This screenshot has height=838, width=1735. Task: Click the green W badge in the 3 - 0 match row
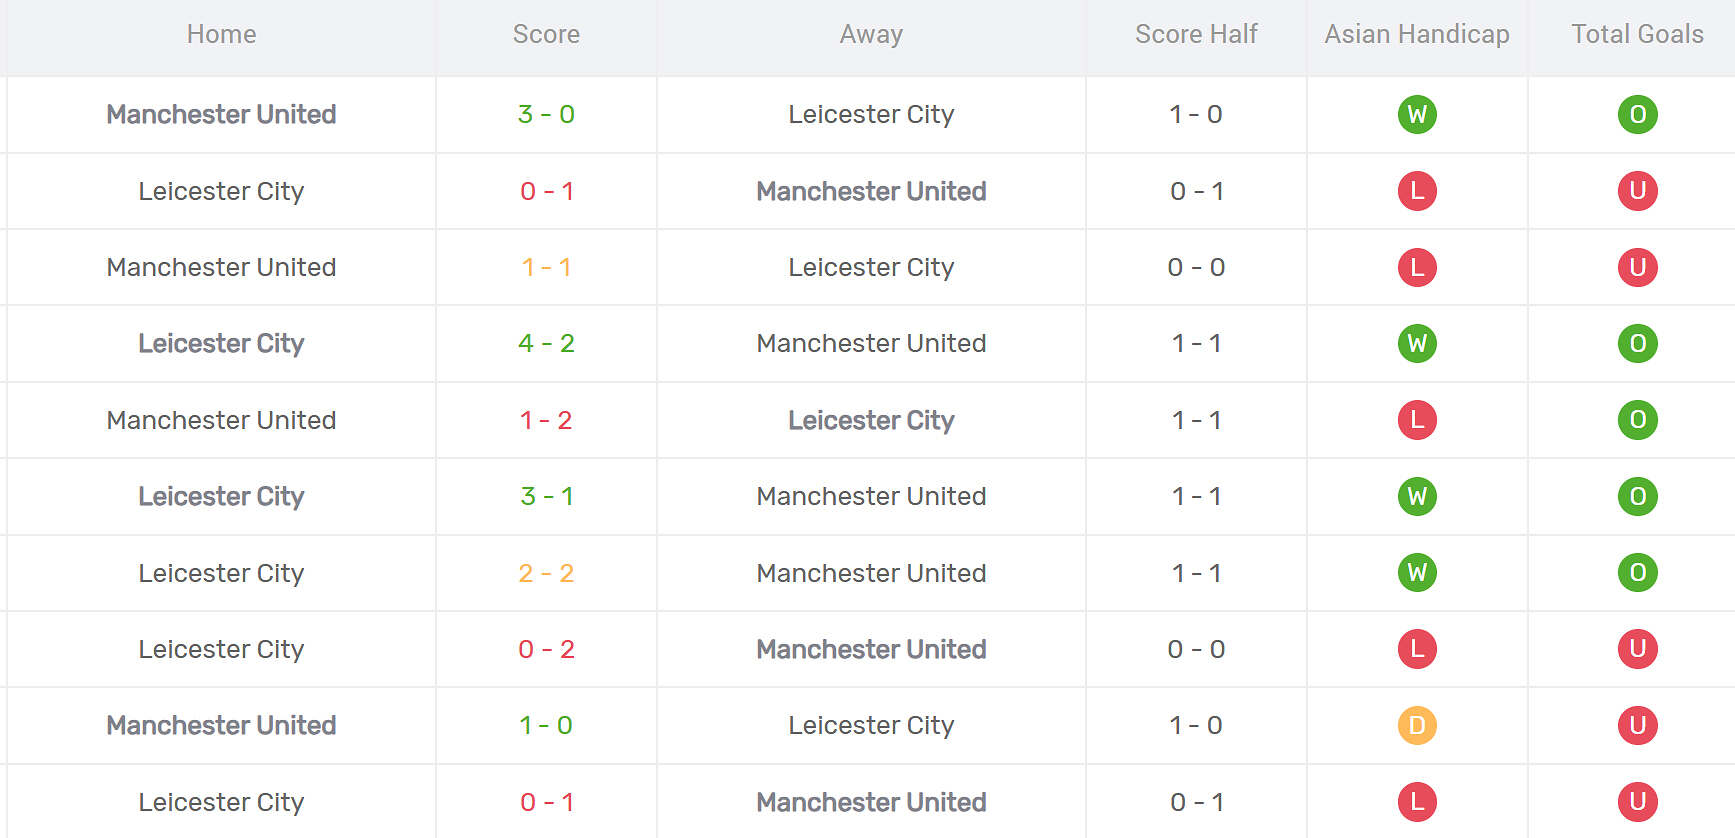tap(1416, 114)
